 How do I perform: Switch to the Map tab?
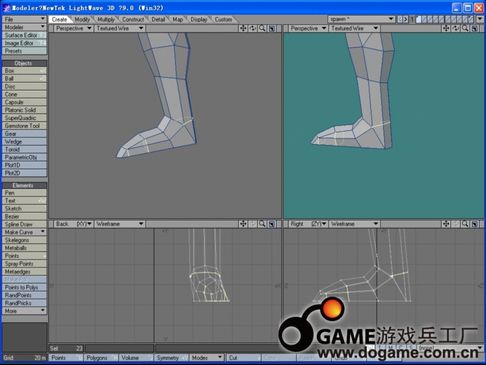pos(178,19)
